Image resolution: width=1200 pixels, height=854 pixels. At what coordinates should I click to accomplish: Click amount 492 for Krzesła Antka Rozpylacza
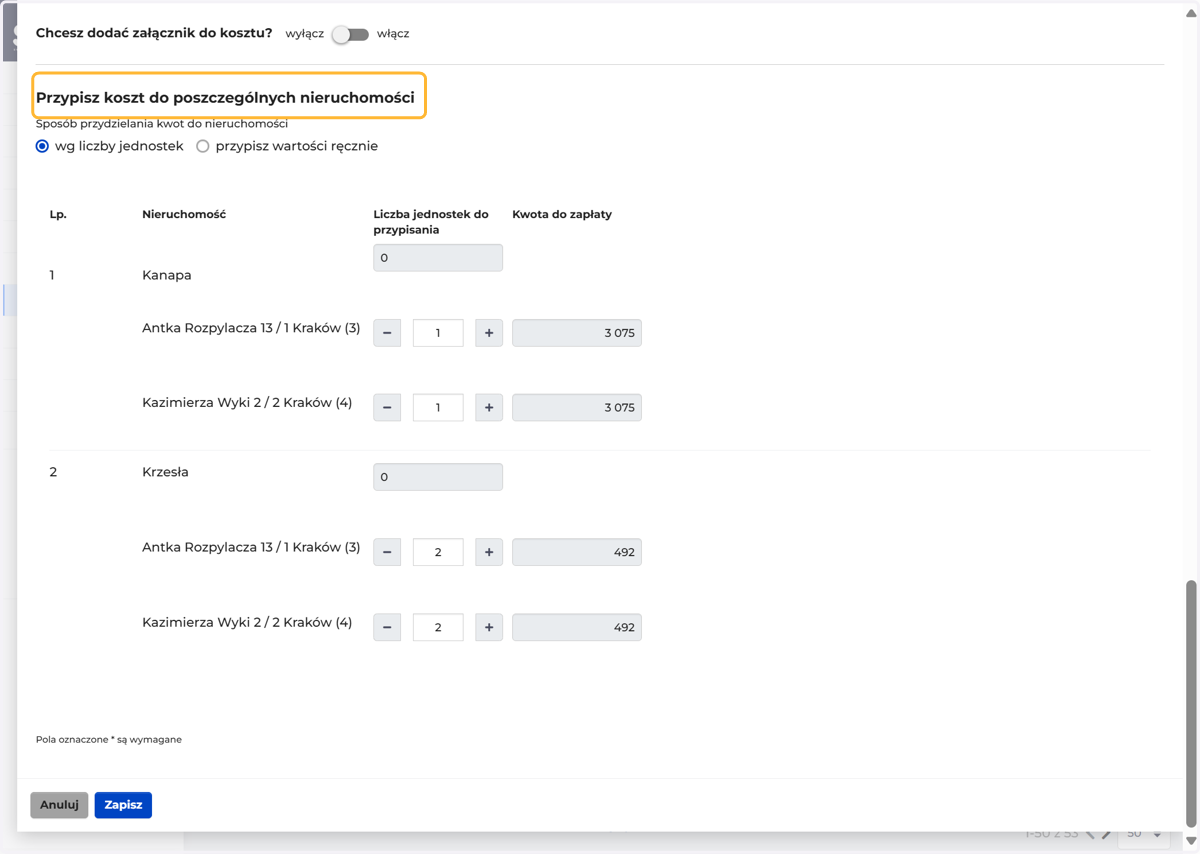[x=577, y=552]
